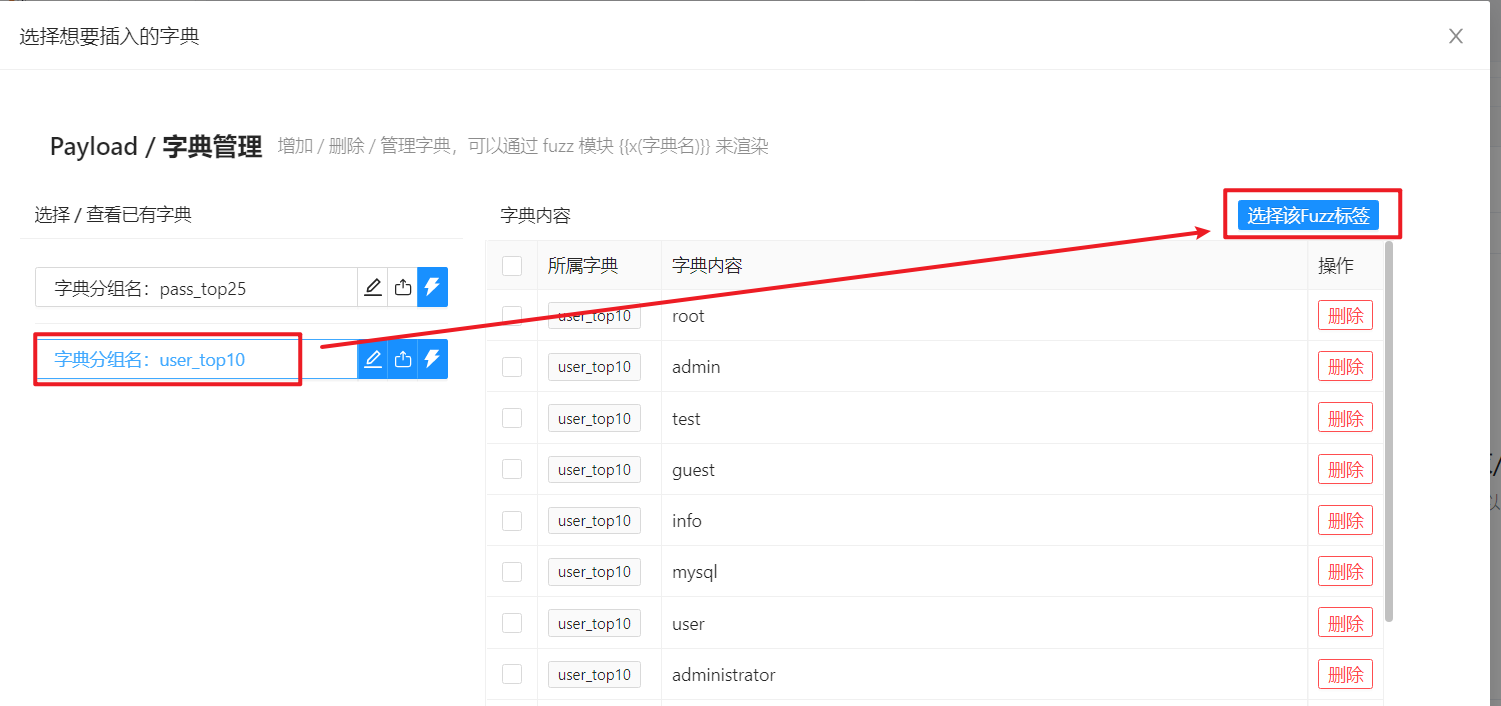Remove the user entry

point(1345,623)
